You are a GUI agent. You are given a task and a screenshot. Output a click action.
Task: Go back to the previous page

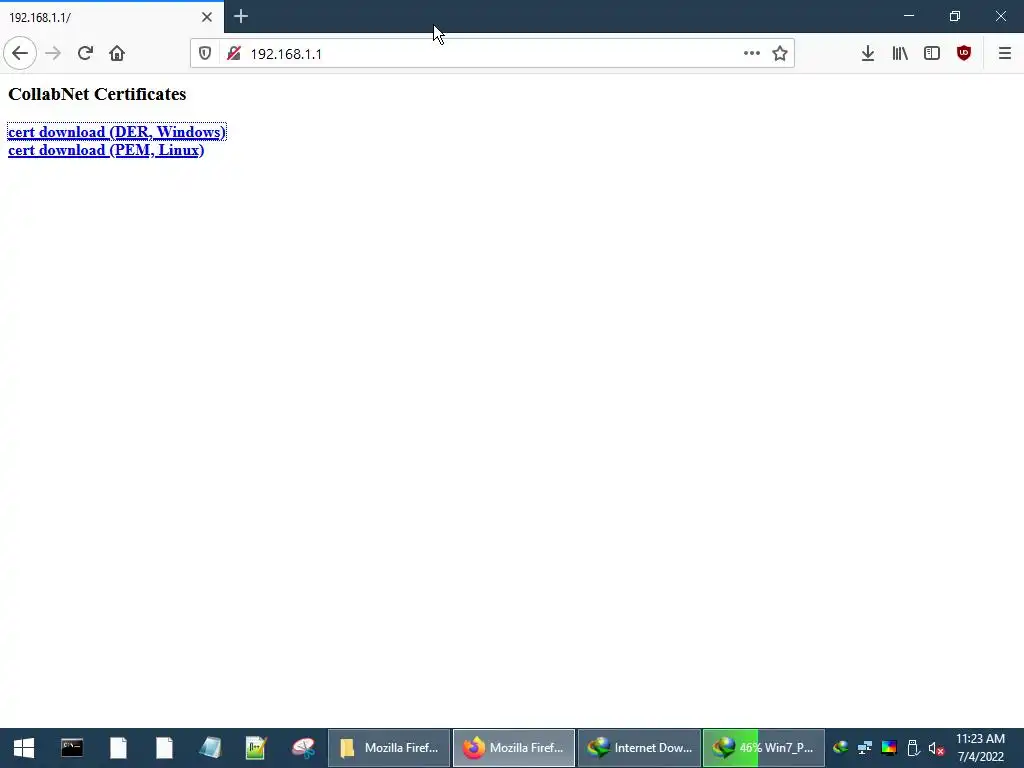point(20,54)
